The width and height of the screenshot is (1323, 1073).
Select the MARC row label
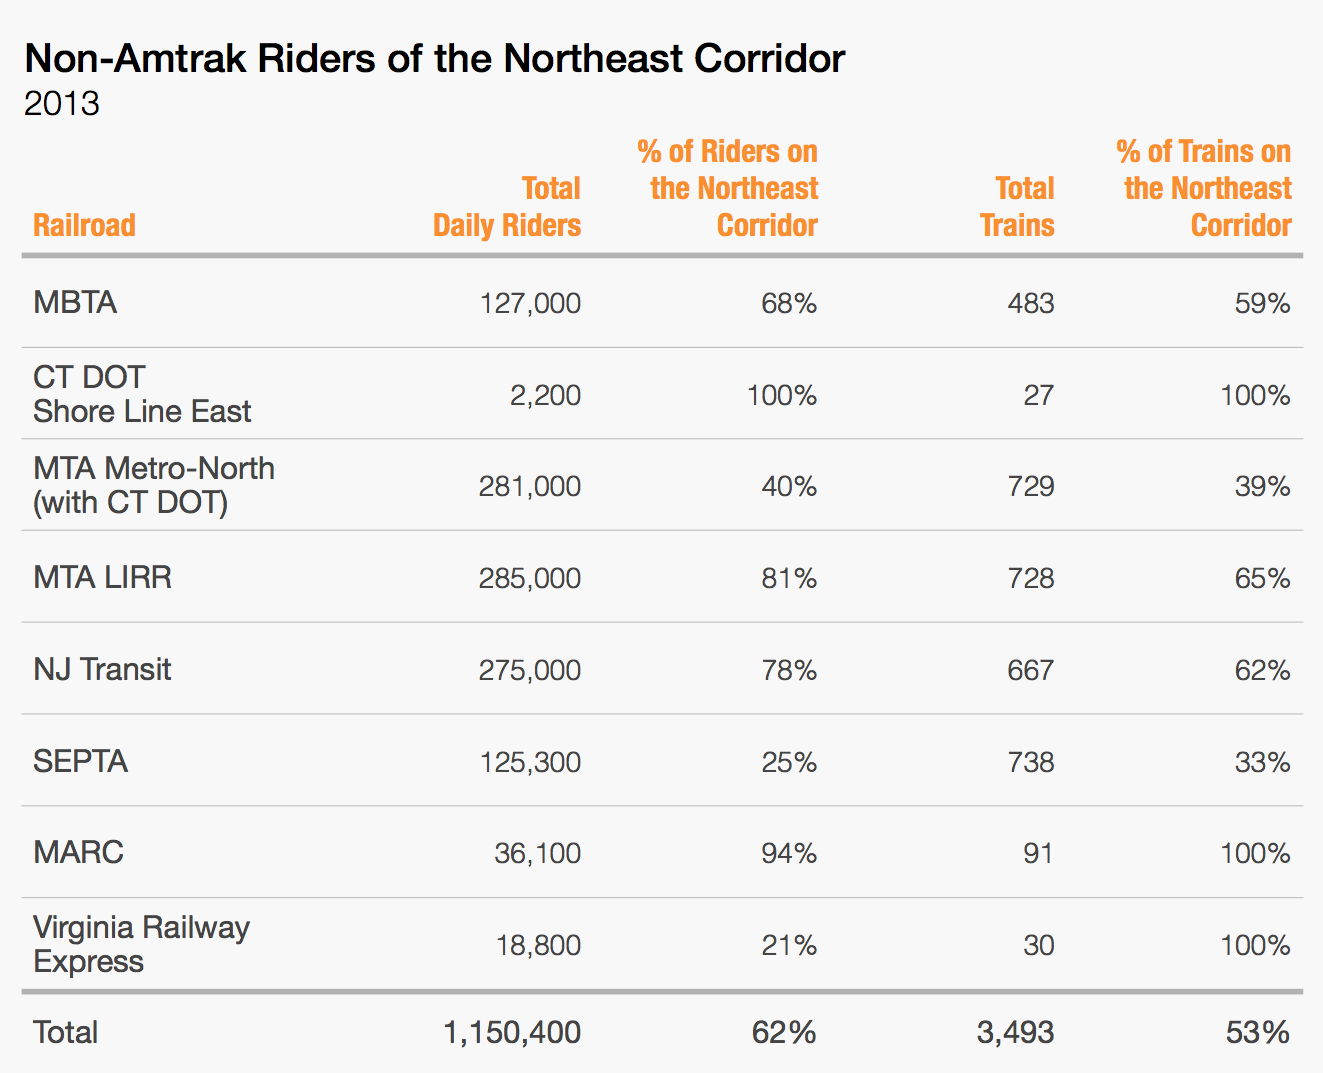[x=78, y=852]
